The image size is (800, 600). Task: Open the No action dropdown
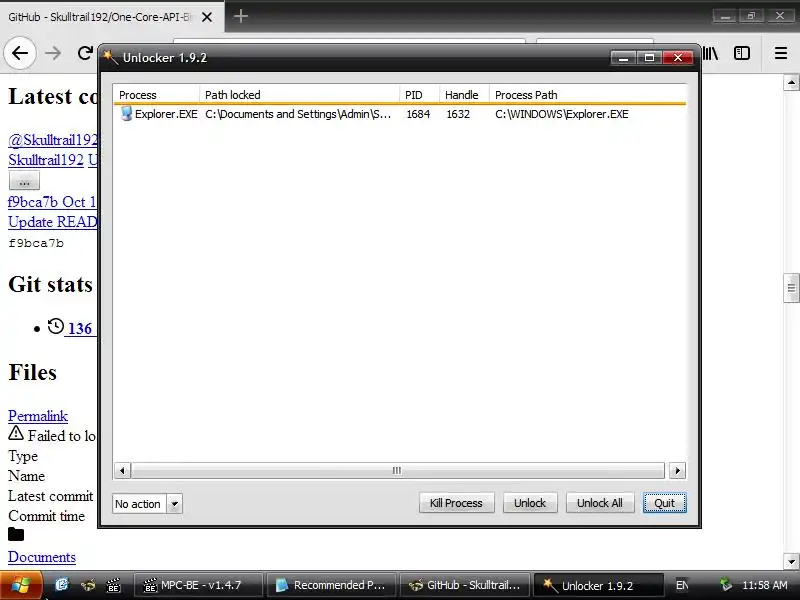pos(174,504)
